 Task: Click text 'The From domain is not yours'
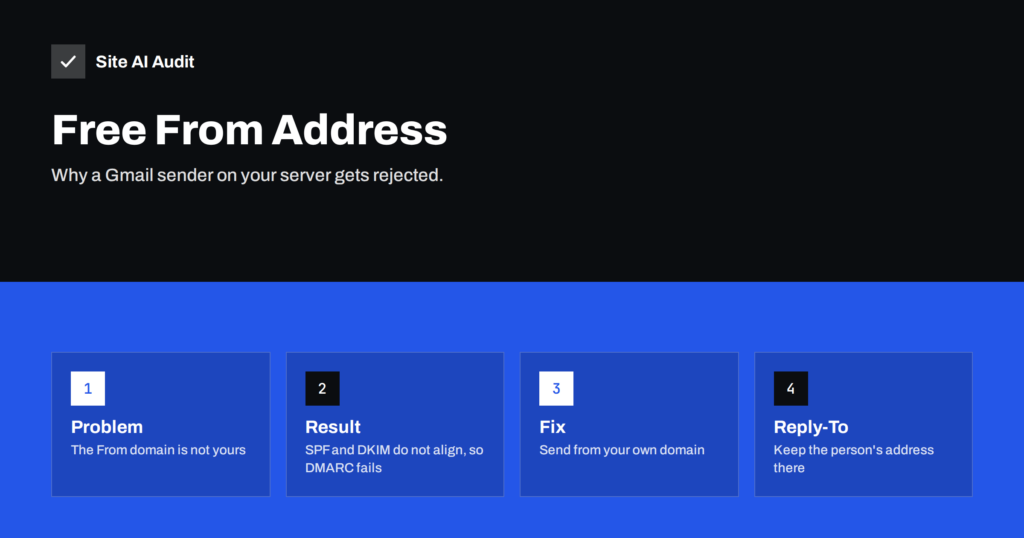tap(158, 450)
